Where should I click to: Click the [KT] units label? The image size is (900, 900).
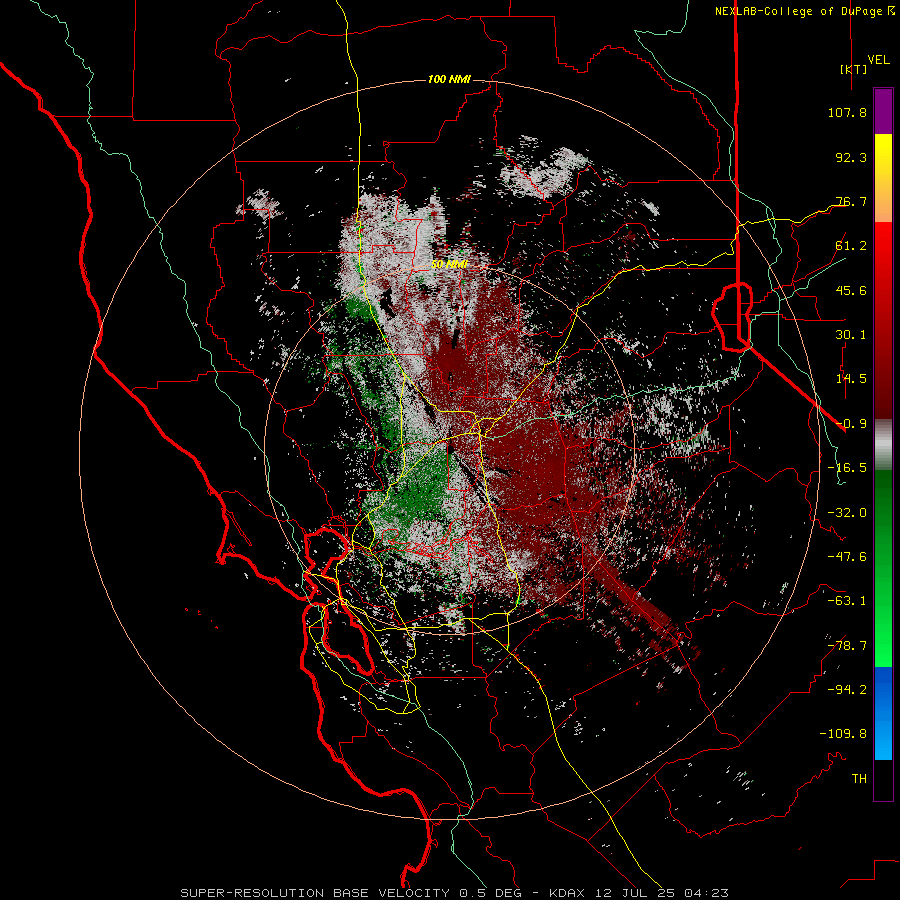pyautogui.click(x=853, y=69)
